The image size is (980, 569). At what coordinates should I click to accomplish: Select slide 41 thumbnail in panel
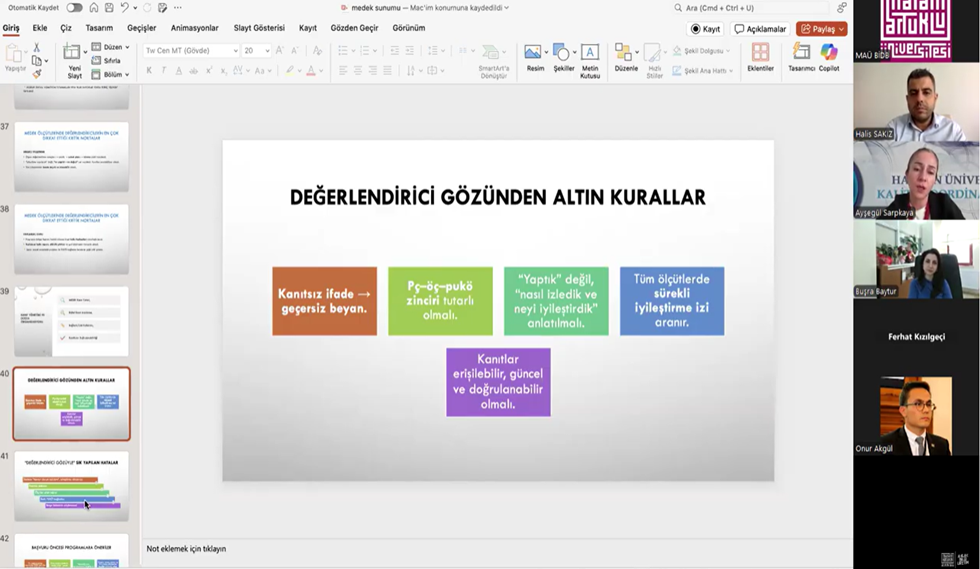click(71, 486)
